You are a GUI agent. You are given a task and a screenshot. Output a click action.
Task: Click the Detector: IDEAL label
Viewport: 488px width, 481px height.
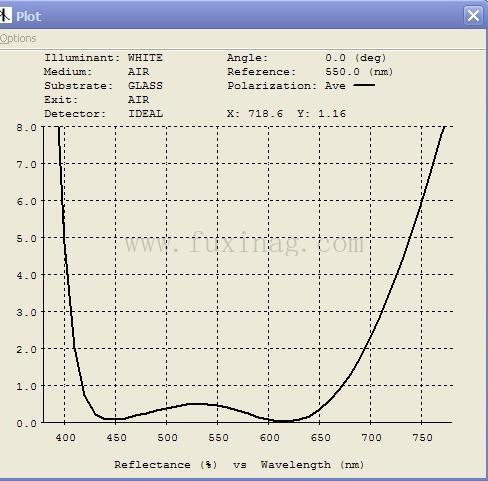click(x=103, y=114)
